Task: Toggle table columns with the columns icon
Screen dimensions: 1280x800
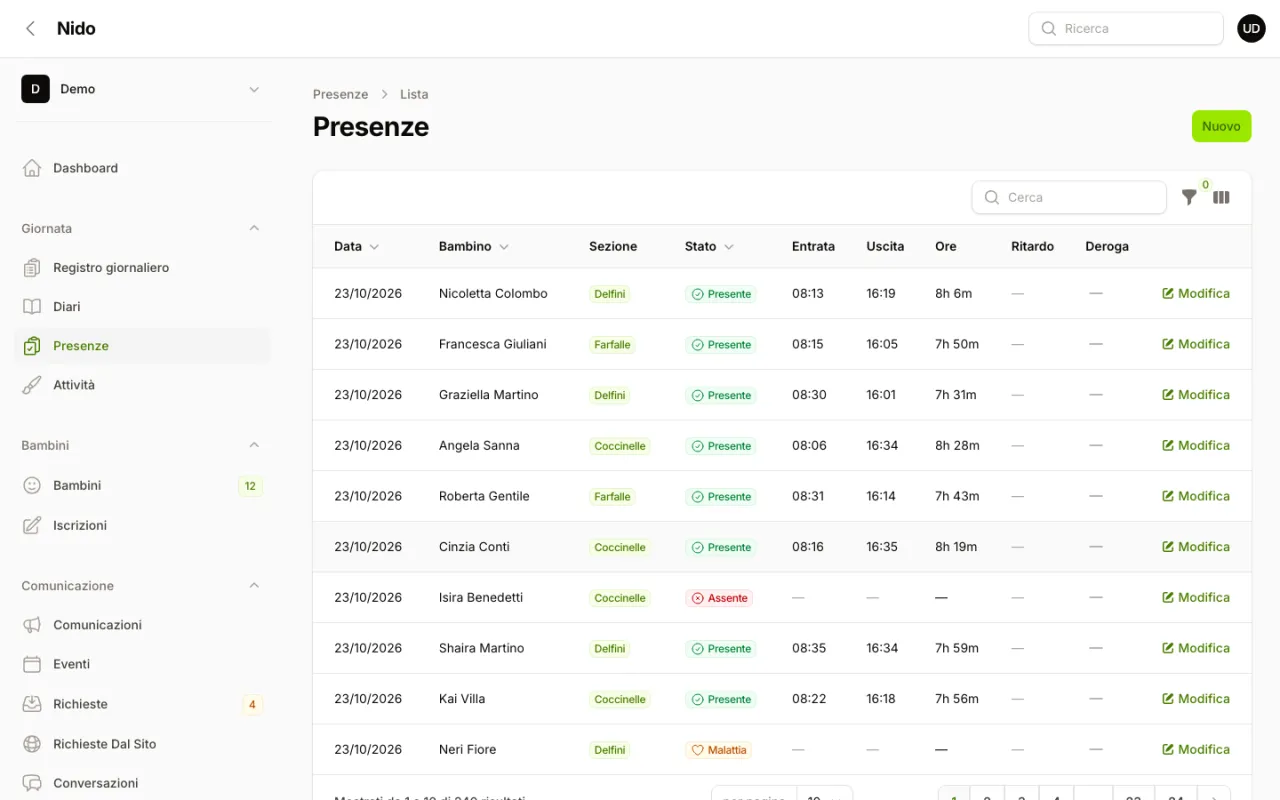Action: point(1221,197)
